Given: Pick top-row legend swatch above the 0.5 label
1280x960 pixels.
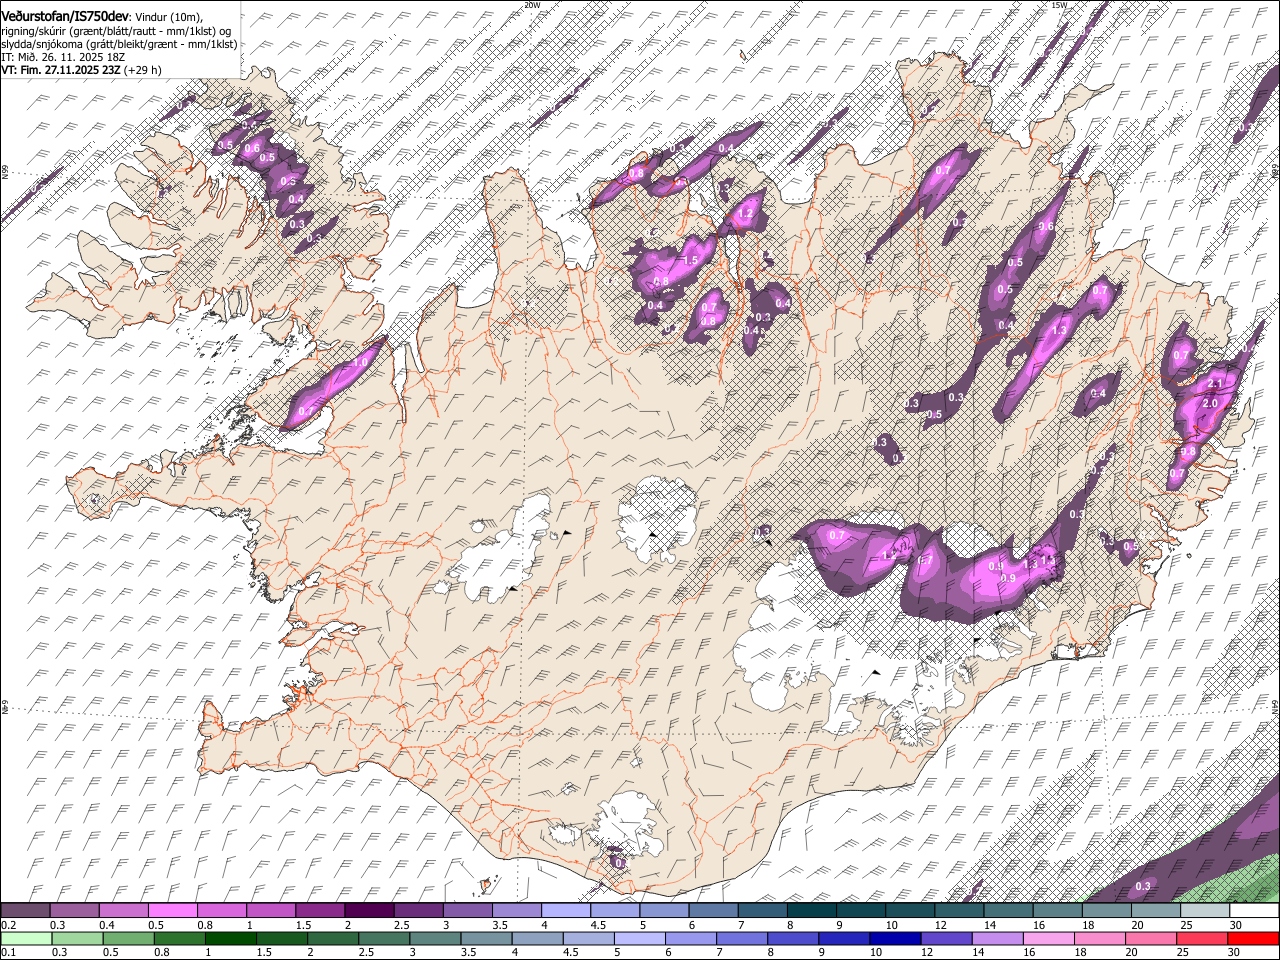Looking at the screenshot, I should (x=172, y=911).
